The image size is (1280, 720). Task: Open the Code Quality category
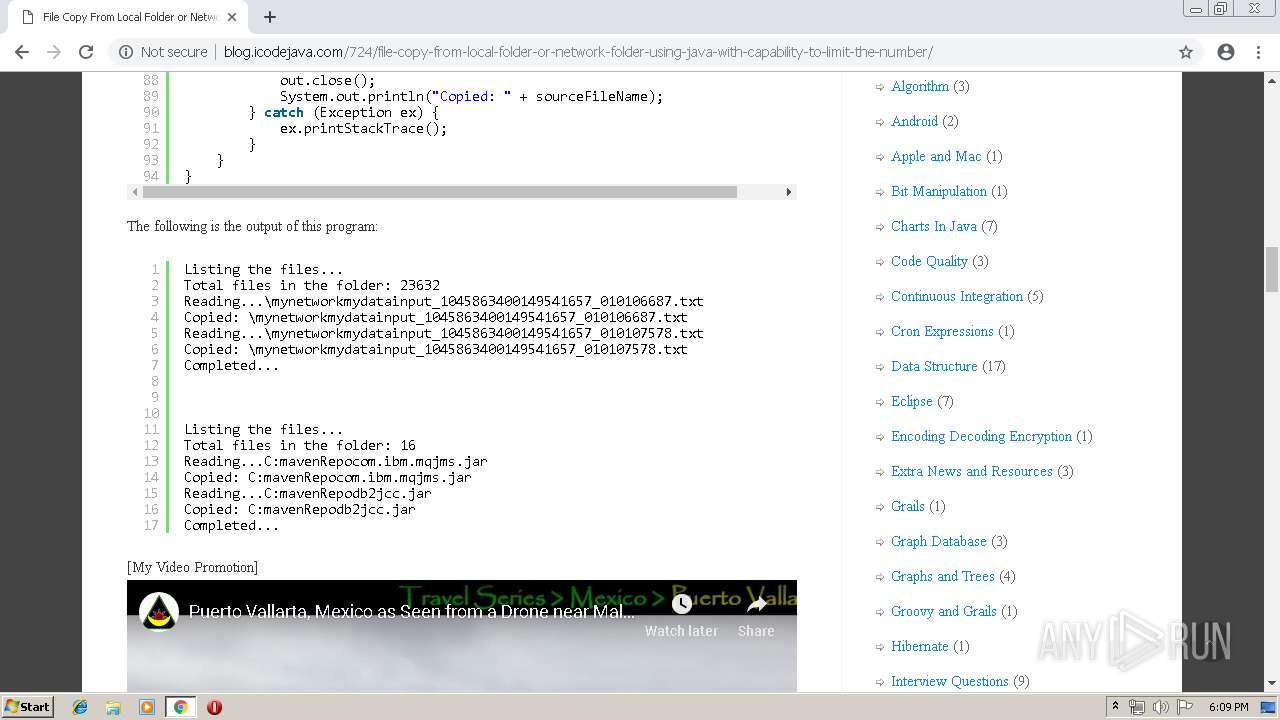tap(929, 261)
